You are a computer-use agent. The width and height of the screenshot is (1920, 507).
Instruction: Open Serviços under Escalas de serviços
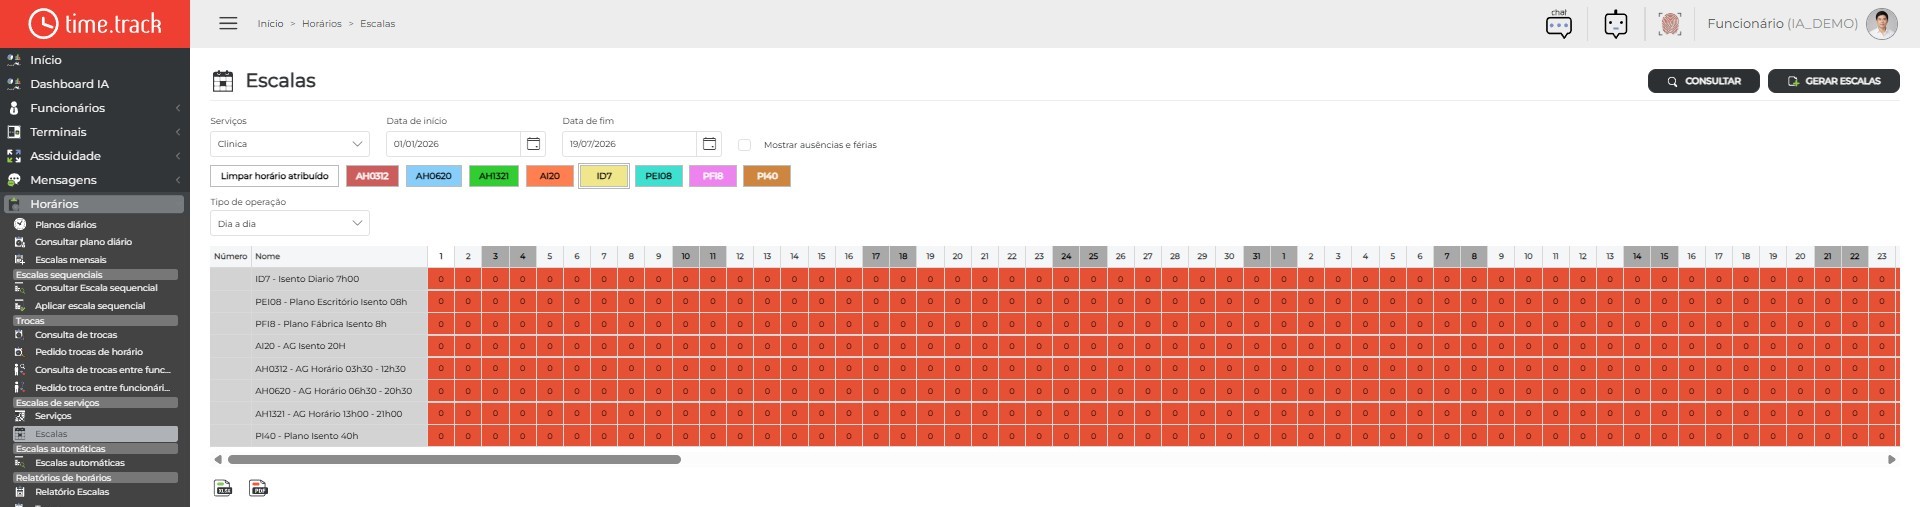coord(53,416)
